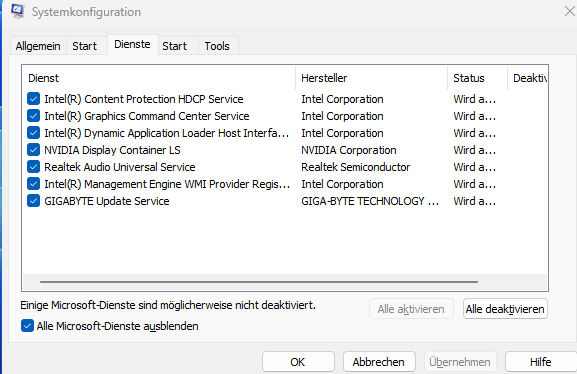
Task: Click the horizontal scrollbar in services list
Action: coord(259,282)
